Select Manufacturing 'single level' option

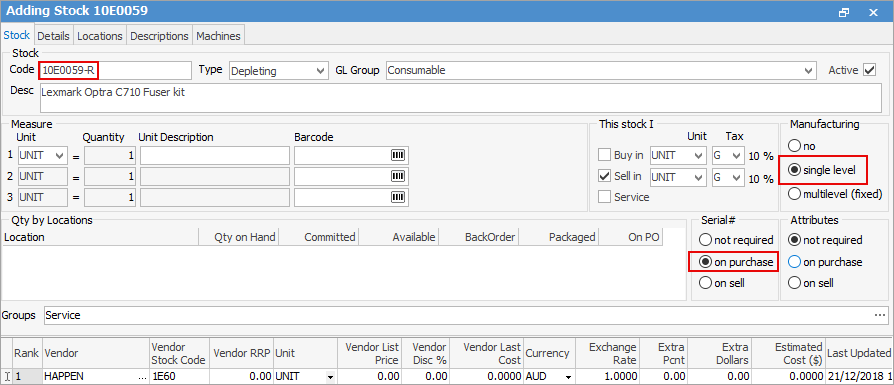[x=794, y=170]
